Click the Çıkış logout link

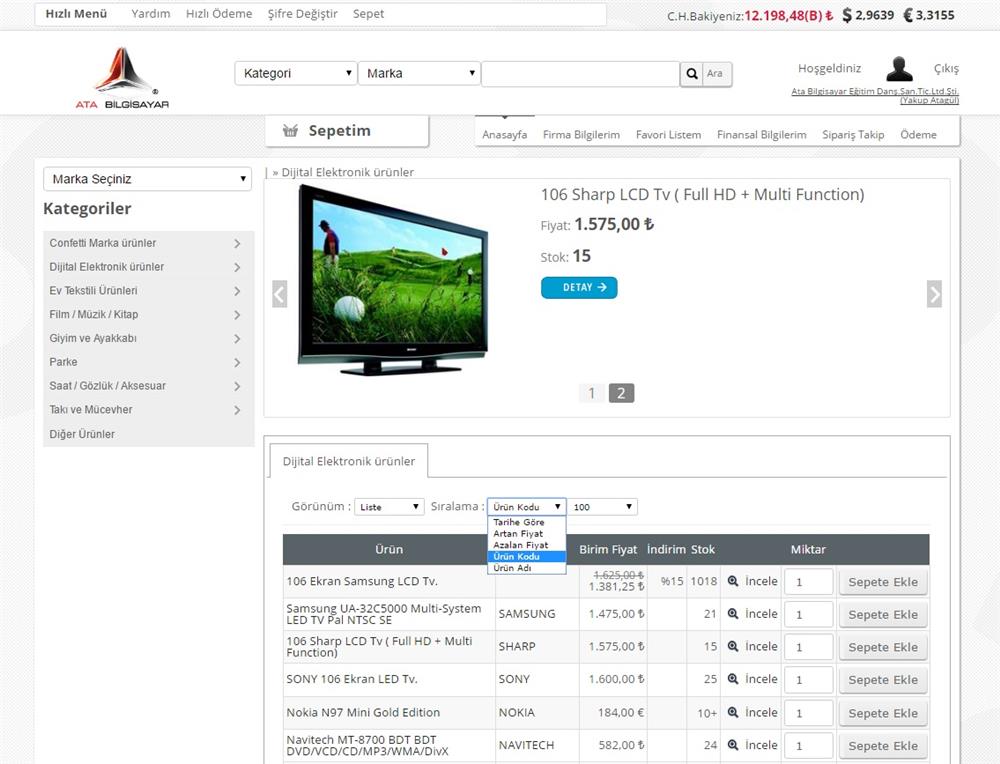[946, 68]
